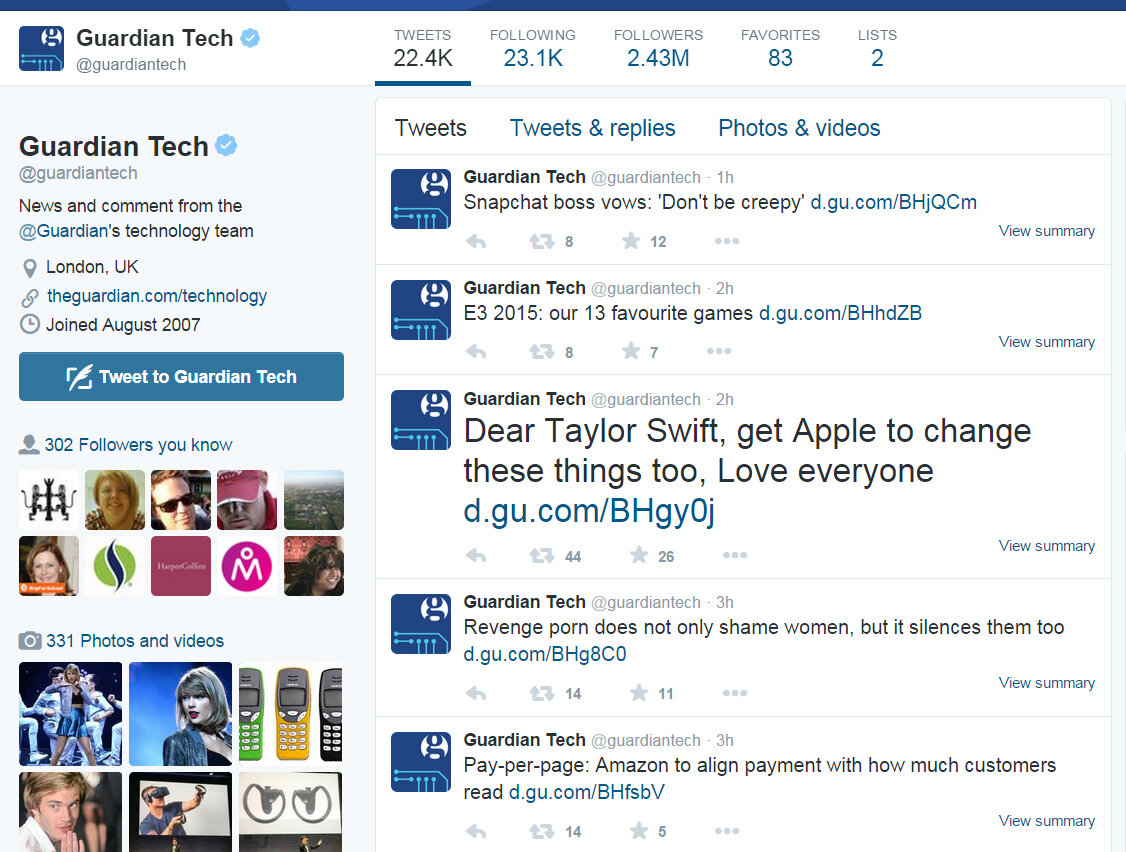The image size is (1126, 852).
Task: Switch to Photos & videos tab
Action: pos(799,128)
